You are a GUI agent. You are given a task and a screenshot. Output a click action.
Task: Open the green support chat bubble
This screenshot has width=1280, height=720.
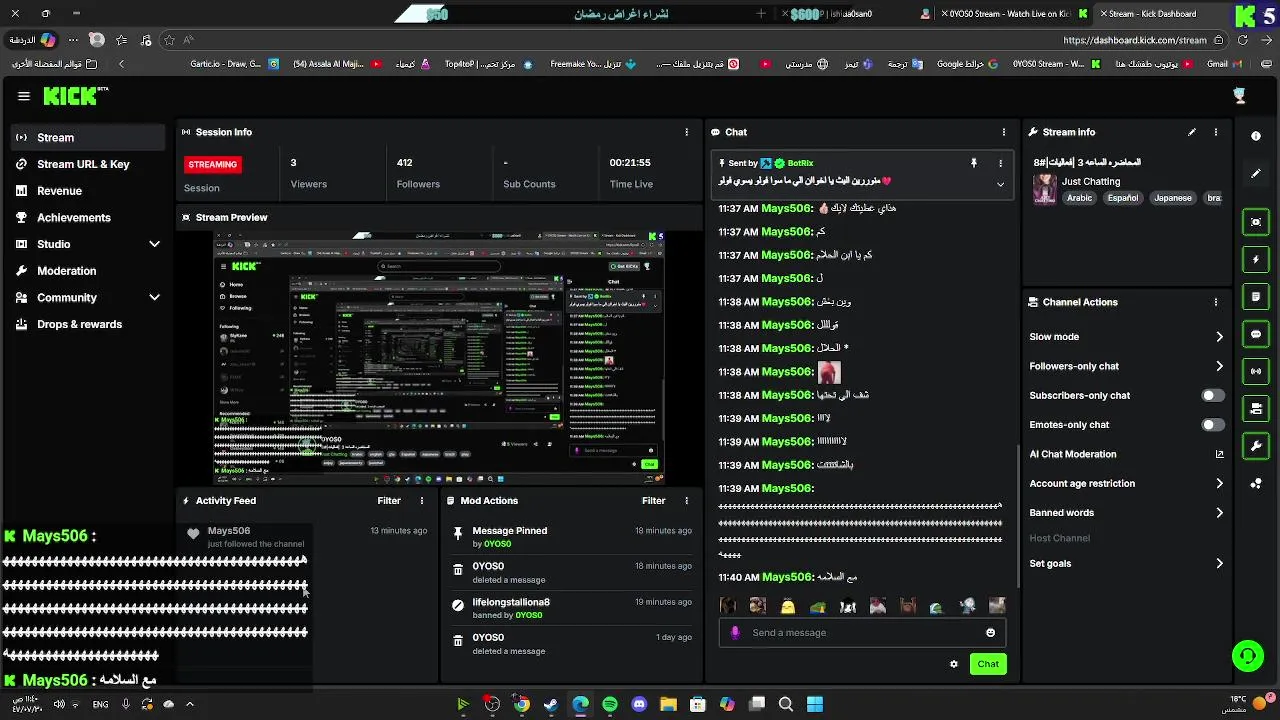click(x=1248, y=656)
